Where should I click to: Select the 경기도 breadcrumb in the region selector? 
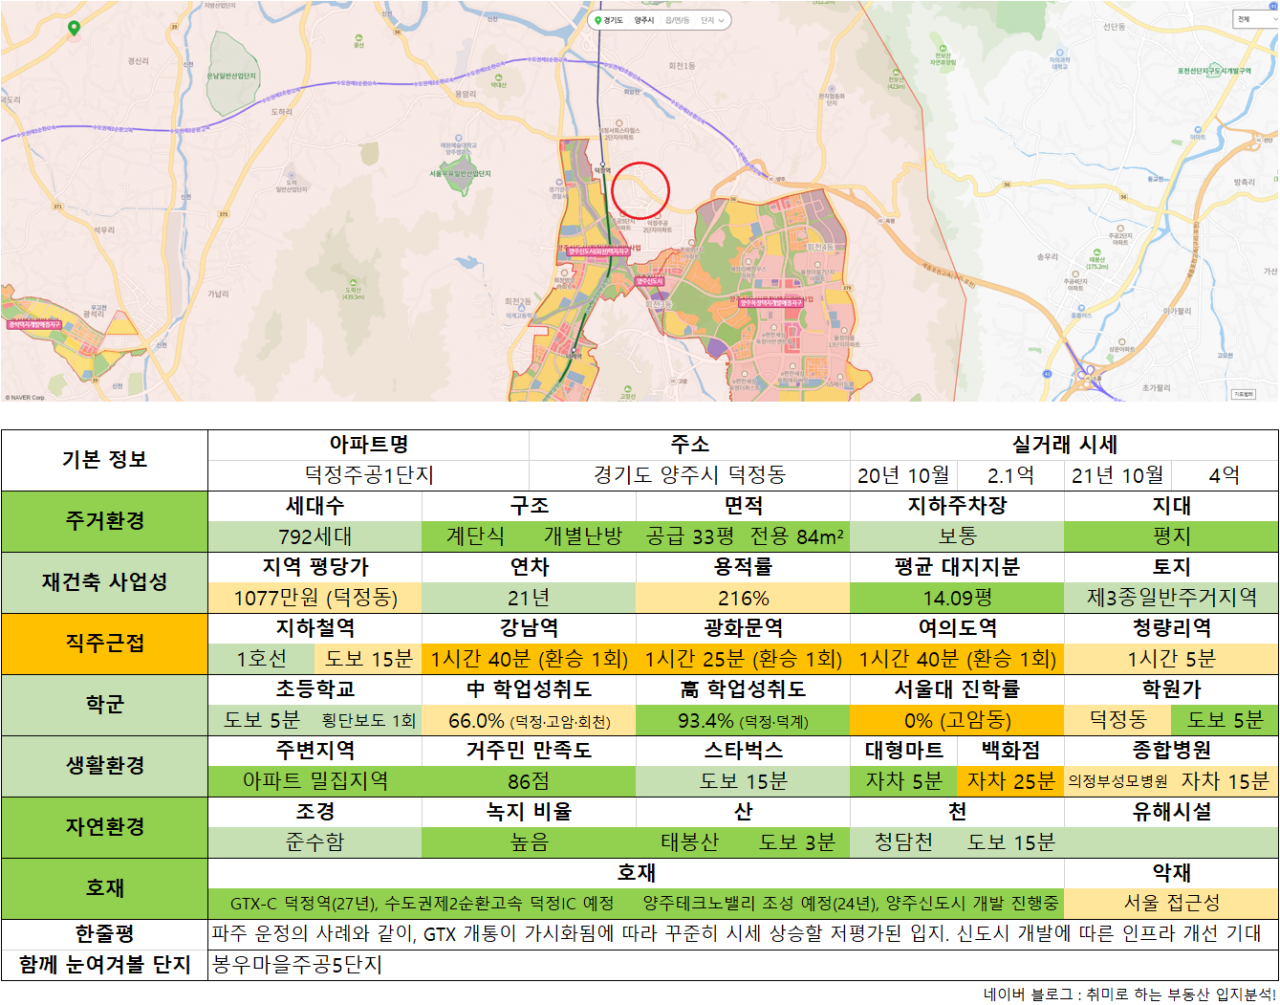613,20
